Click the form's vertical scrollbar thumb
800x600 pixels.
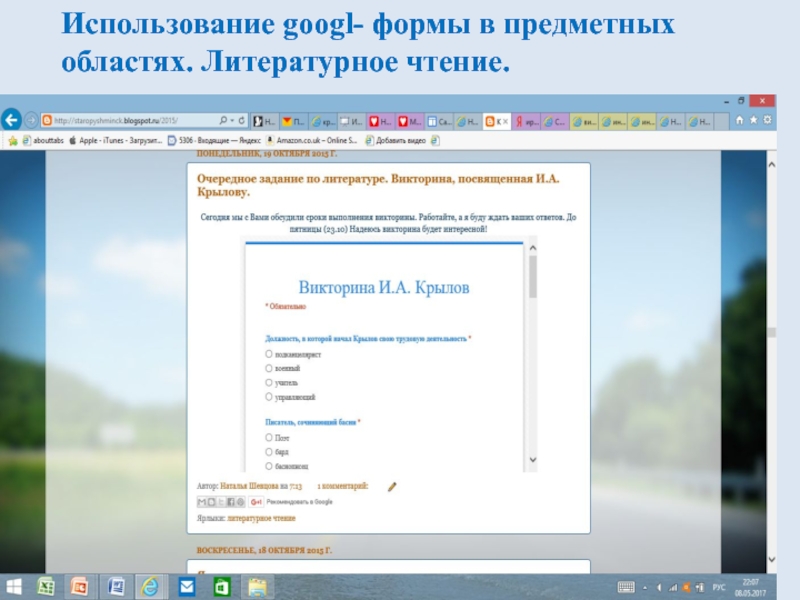(532, 276)
